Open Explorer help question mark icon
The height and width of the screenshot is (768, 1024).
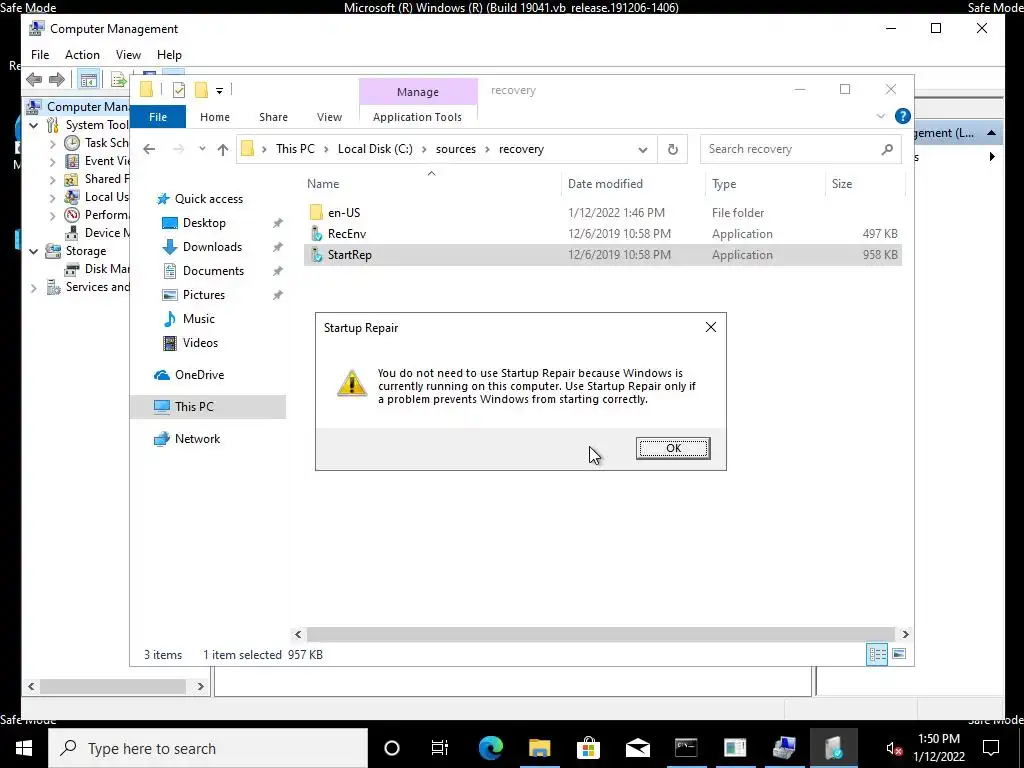(903, 116)
